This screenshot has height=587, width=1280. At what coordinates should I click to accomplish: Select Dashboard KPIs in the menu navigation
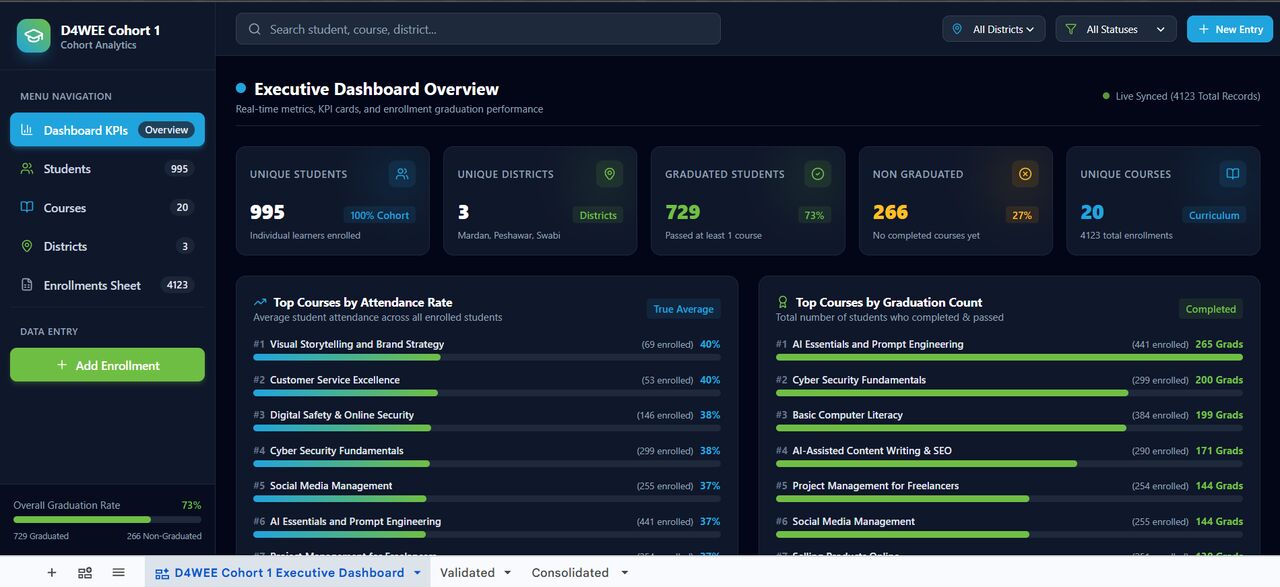click(x=108, y=130)
